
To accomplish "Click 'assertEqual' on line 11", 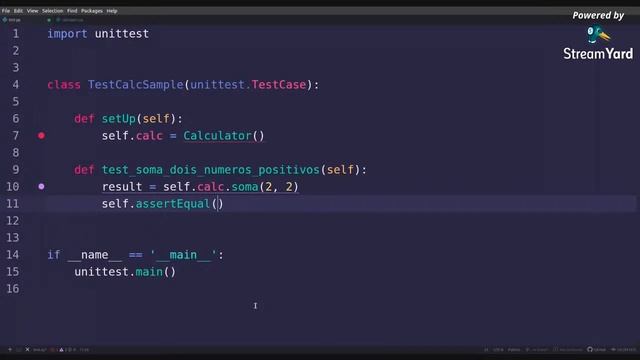I will coord(173,204).
